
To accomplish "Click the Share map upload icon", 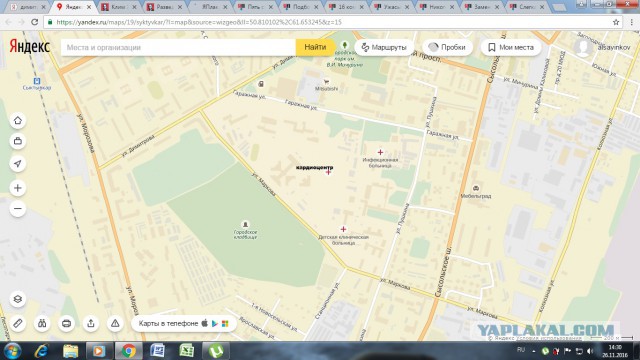I will [x=91, y=324].
